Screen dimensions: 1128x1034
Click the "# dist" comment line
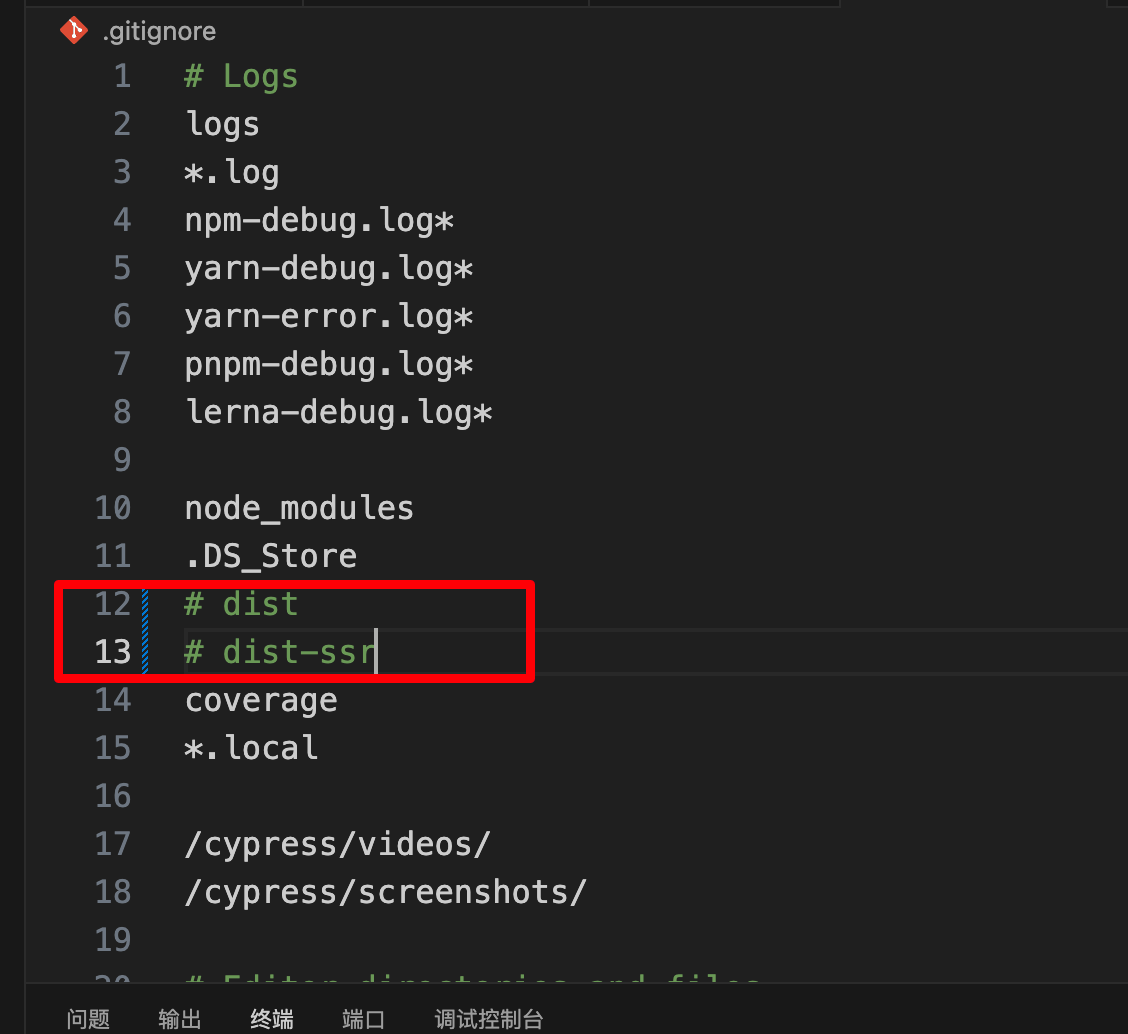click(241, 604)
